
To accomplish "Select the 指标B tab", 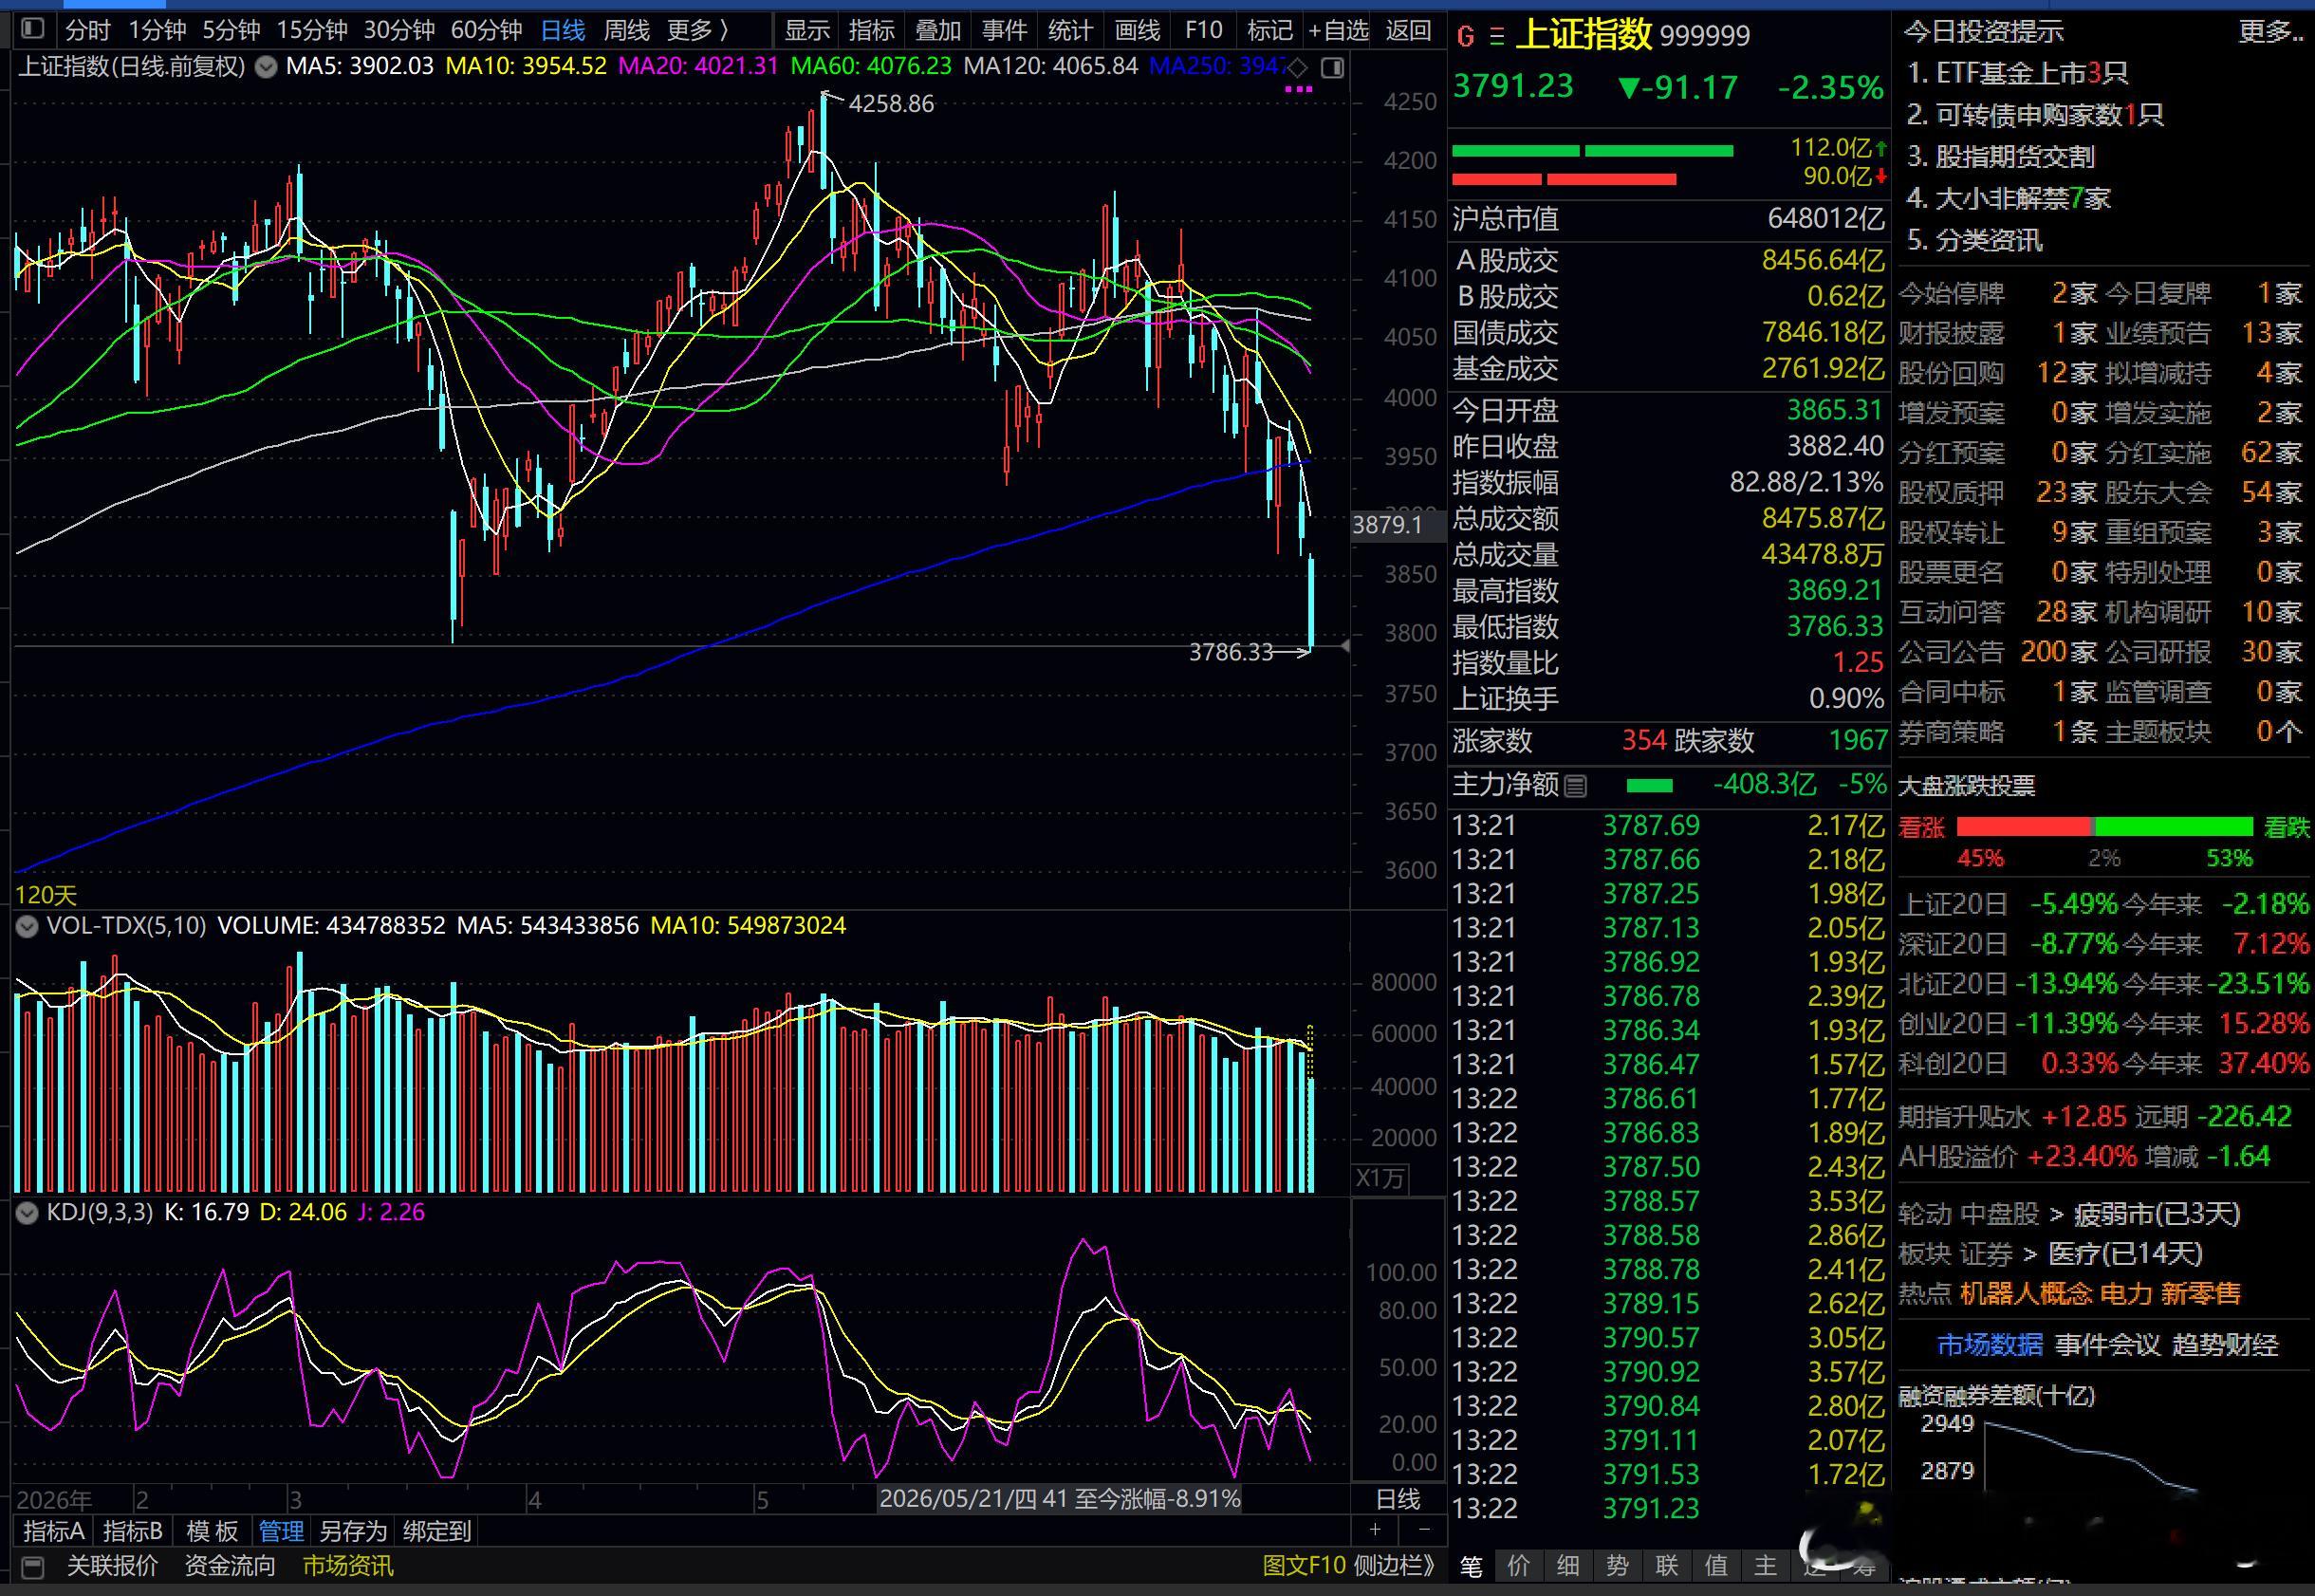I will (x=132, y=1531).
